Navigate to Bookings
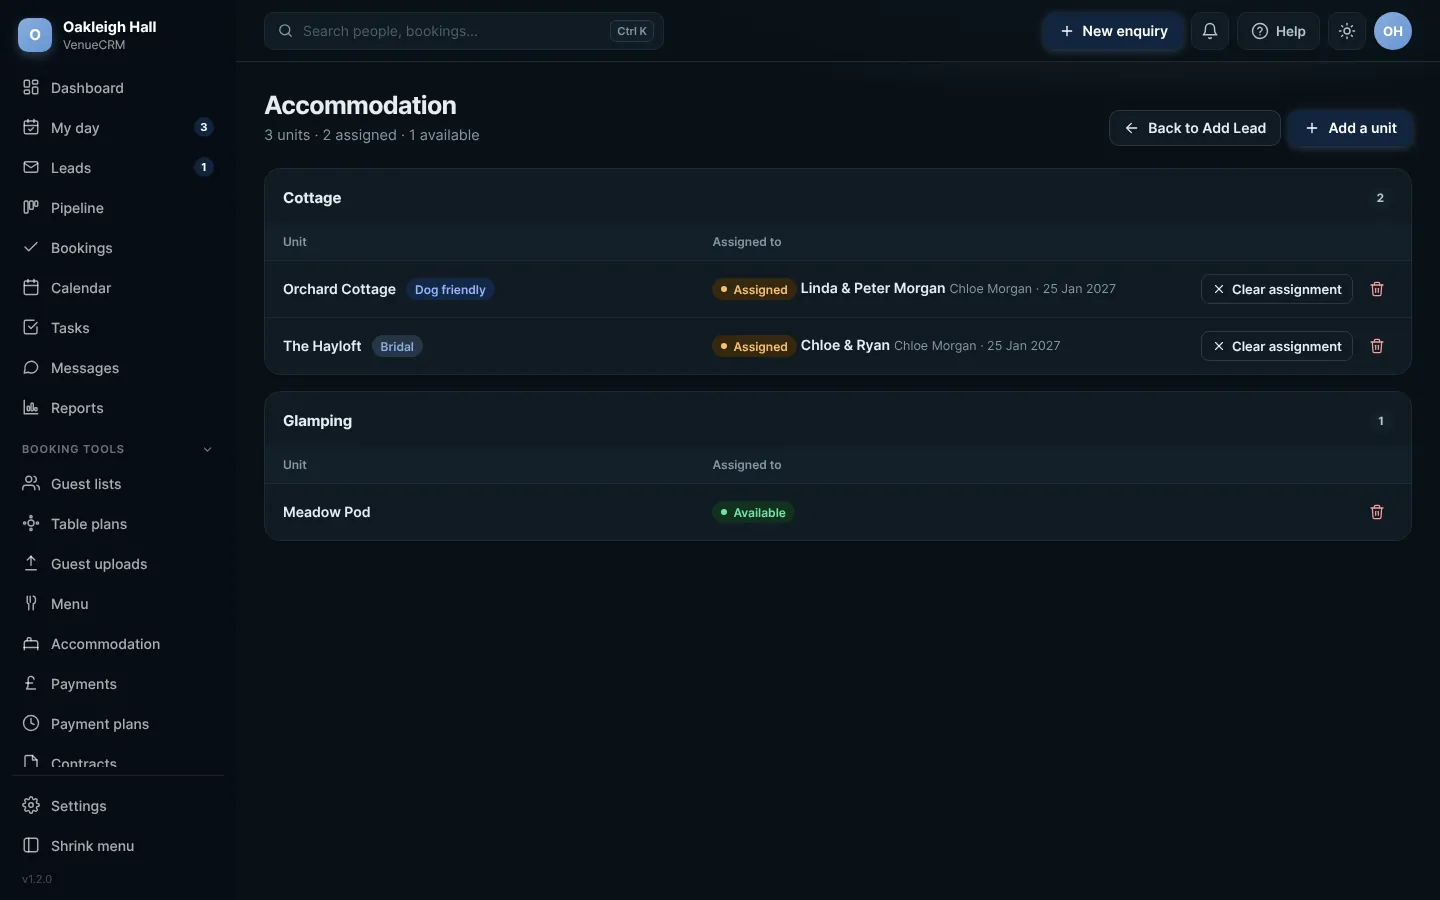 click(118, 248)
